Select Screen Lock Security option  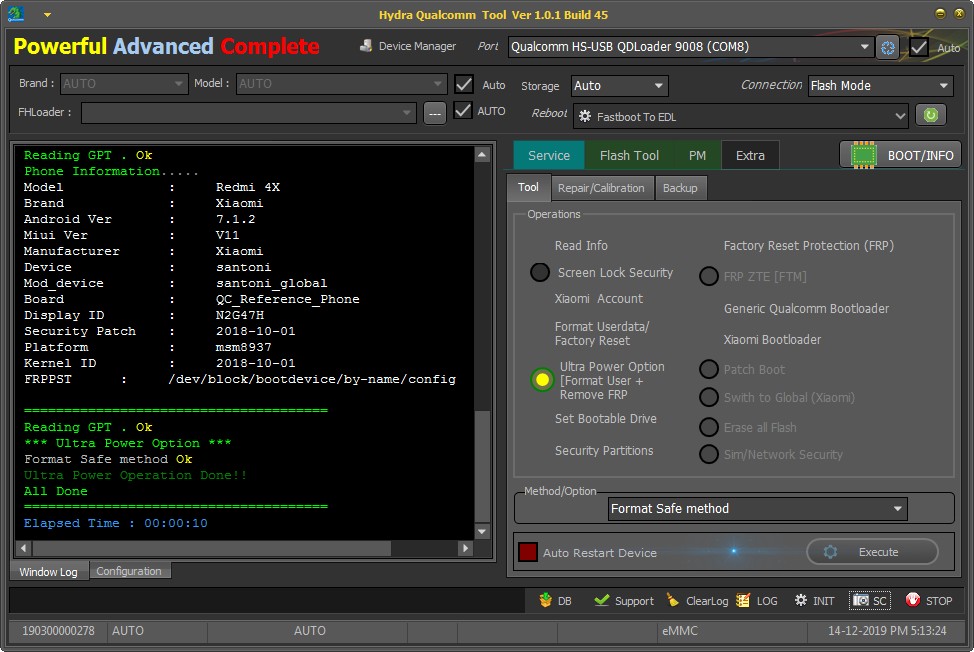click(x=540, y=272)
